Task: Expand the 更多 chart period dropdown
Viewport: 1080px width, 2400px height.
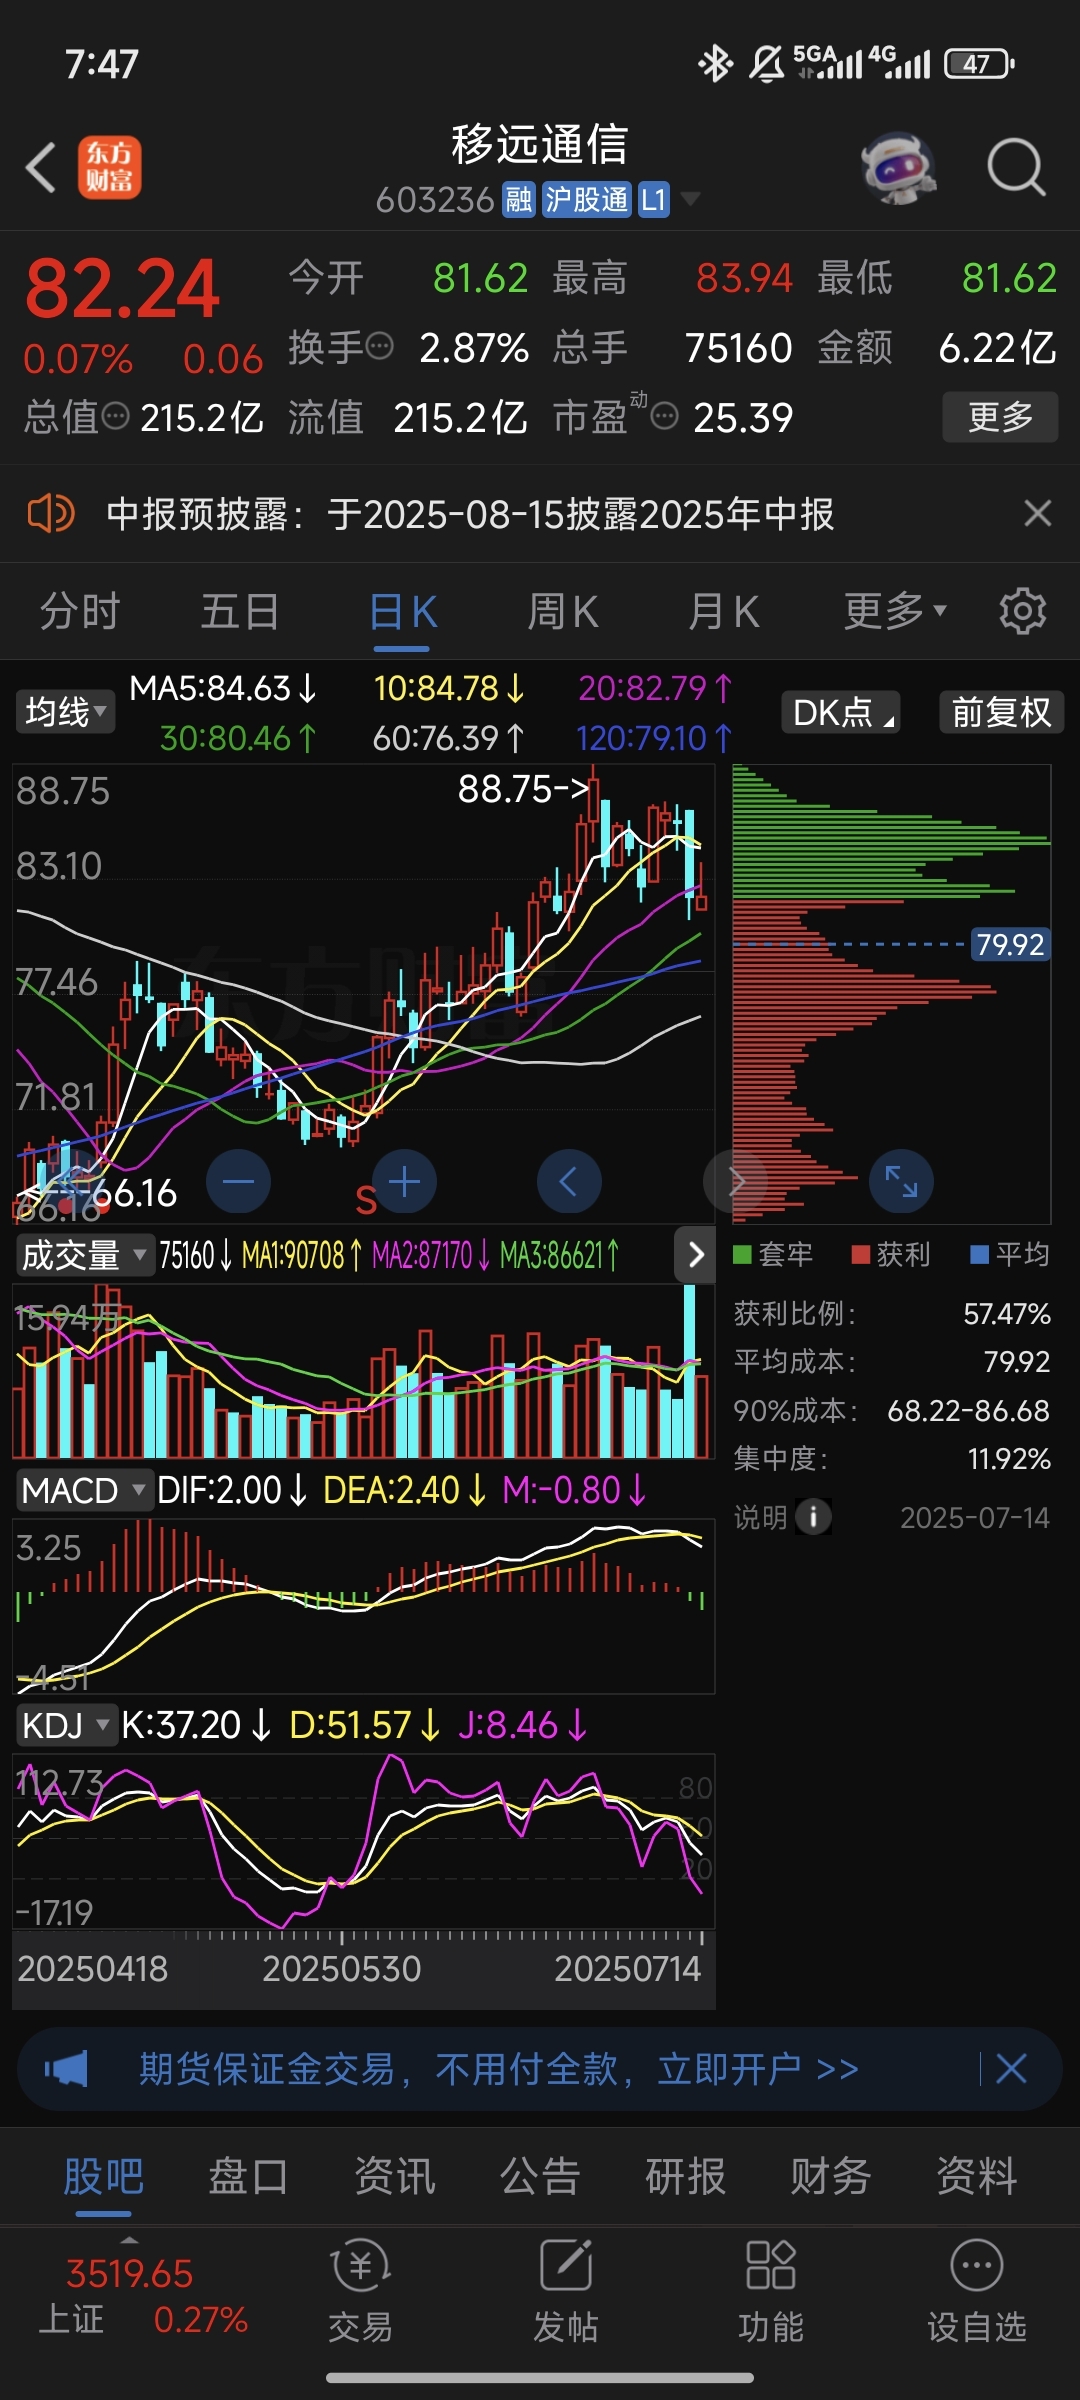Action: click(894, 611)
